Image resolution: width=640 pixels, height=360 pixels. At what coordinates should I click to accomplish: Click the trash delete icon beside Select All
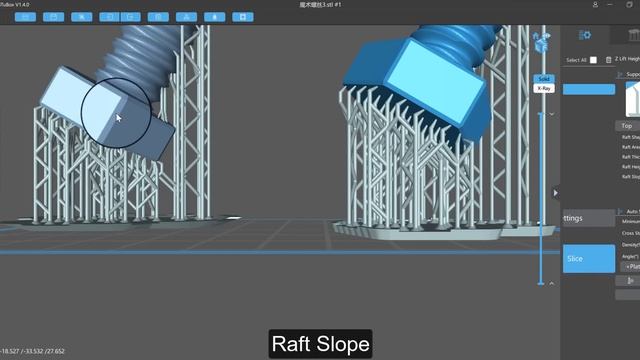[608, 60]
